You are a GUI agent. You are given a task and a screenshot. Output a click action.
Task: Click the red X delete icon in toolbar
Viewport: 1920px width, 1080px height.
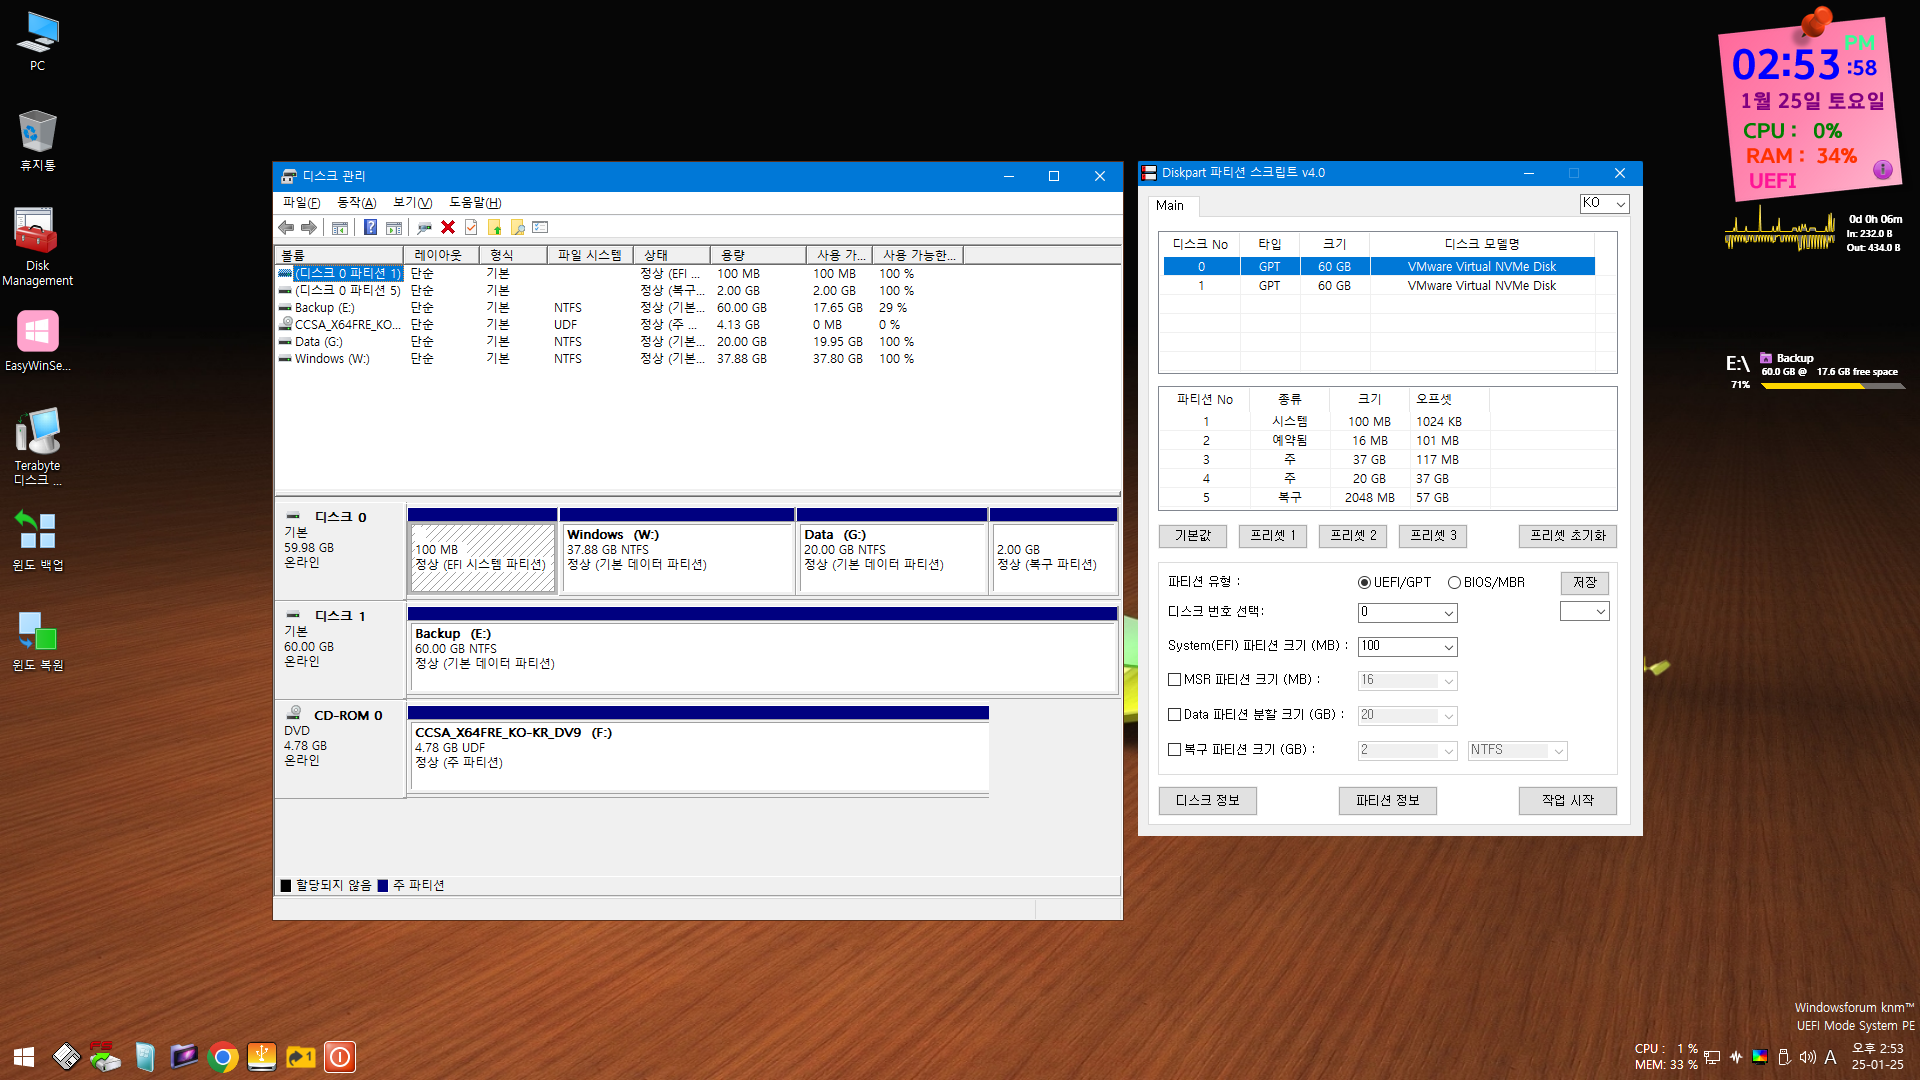[x=448, y=228]
